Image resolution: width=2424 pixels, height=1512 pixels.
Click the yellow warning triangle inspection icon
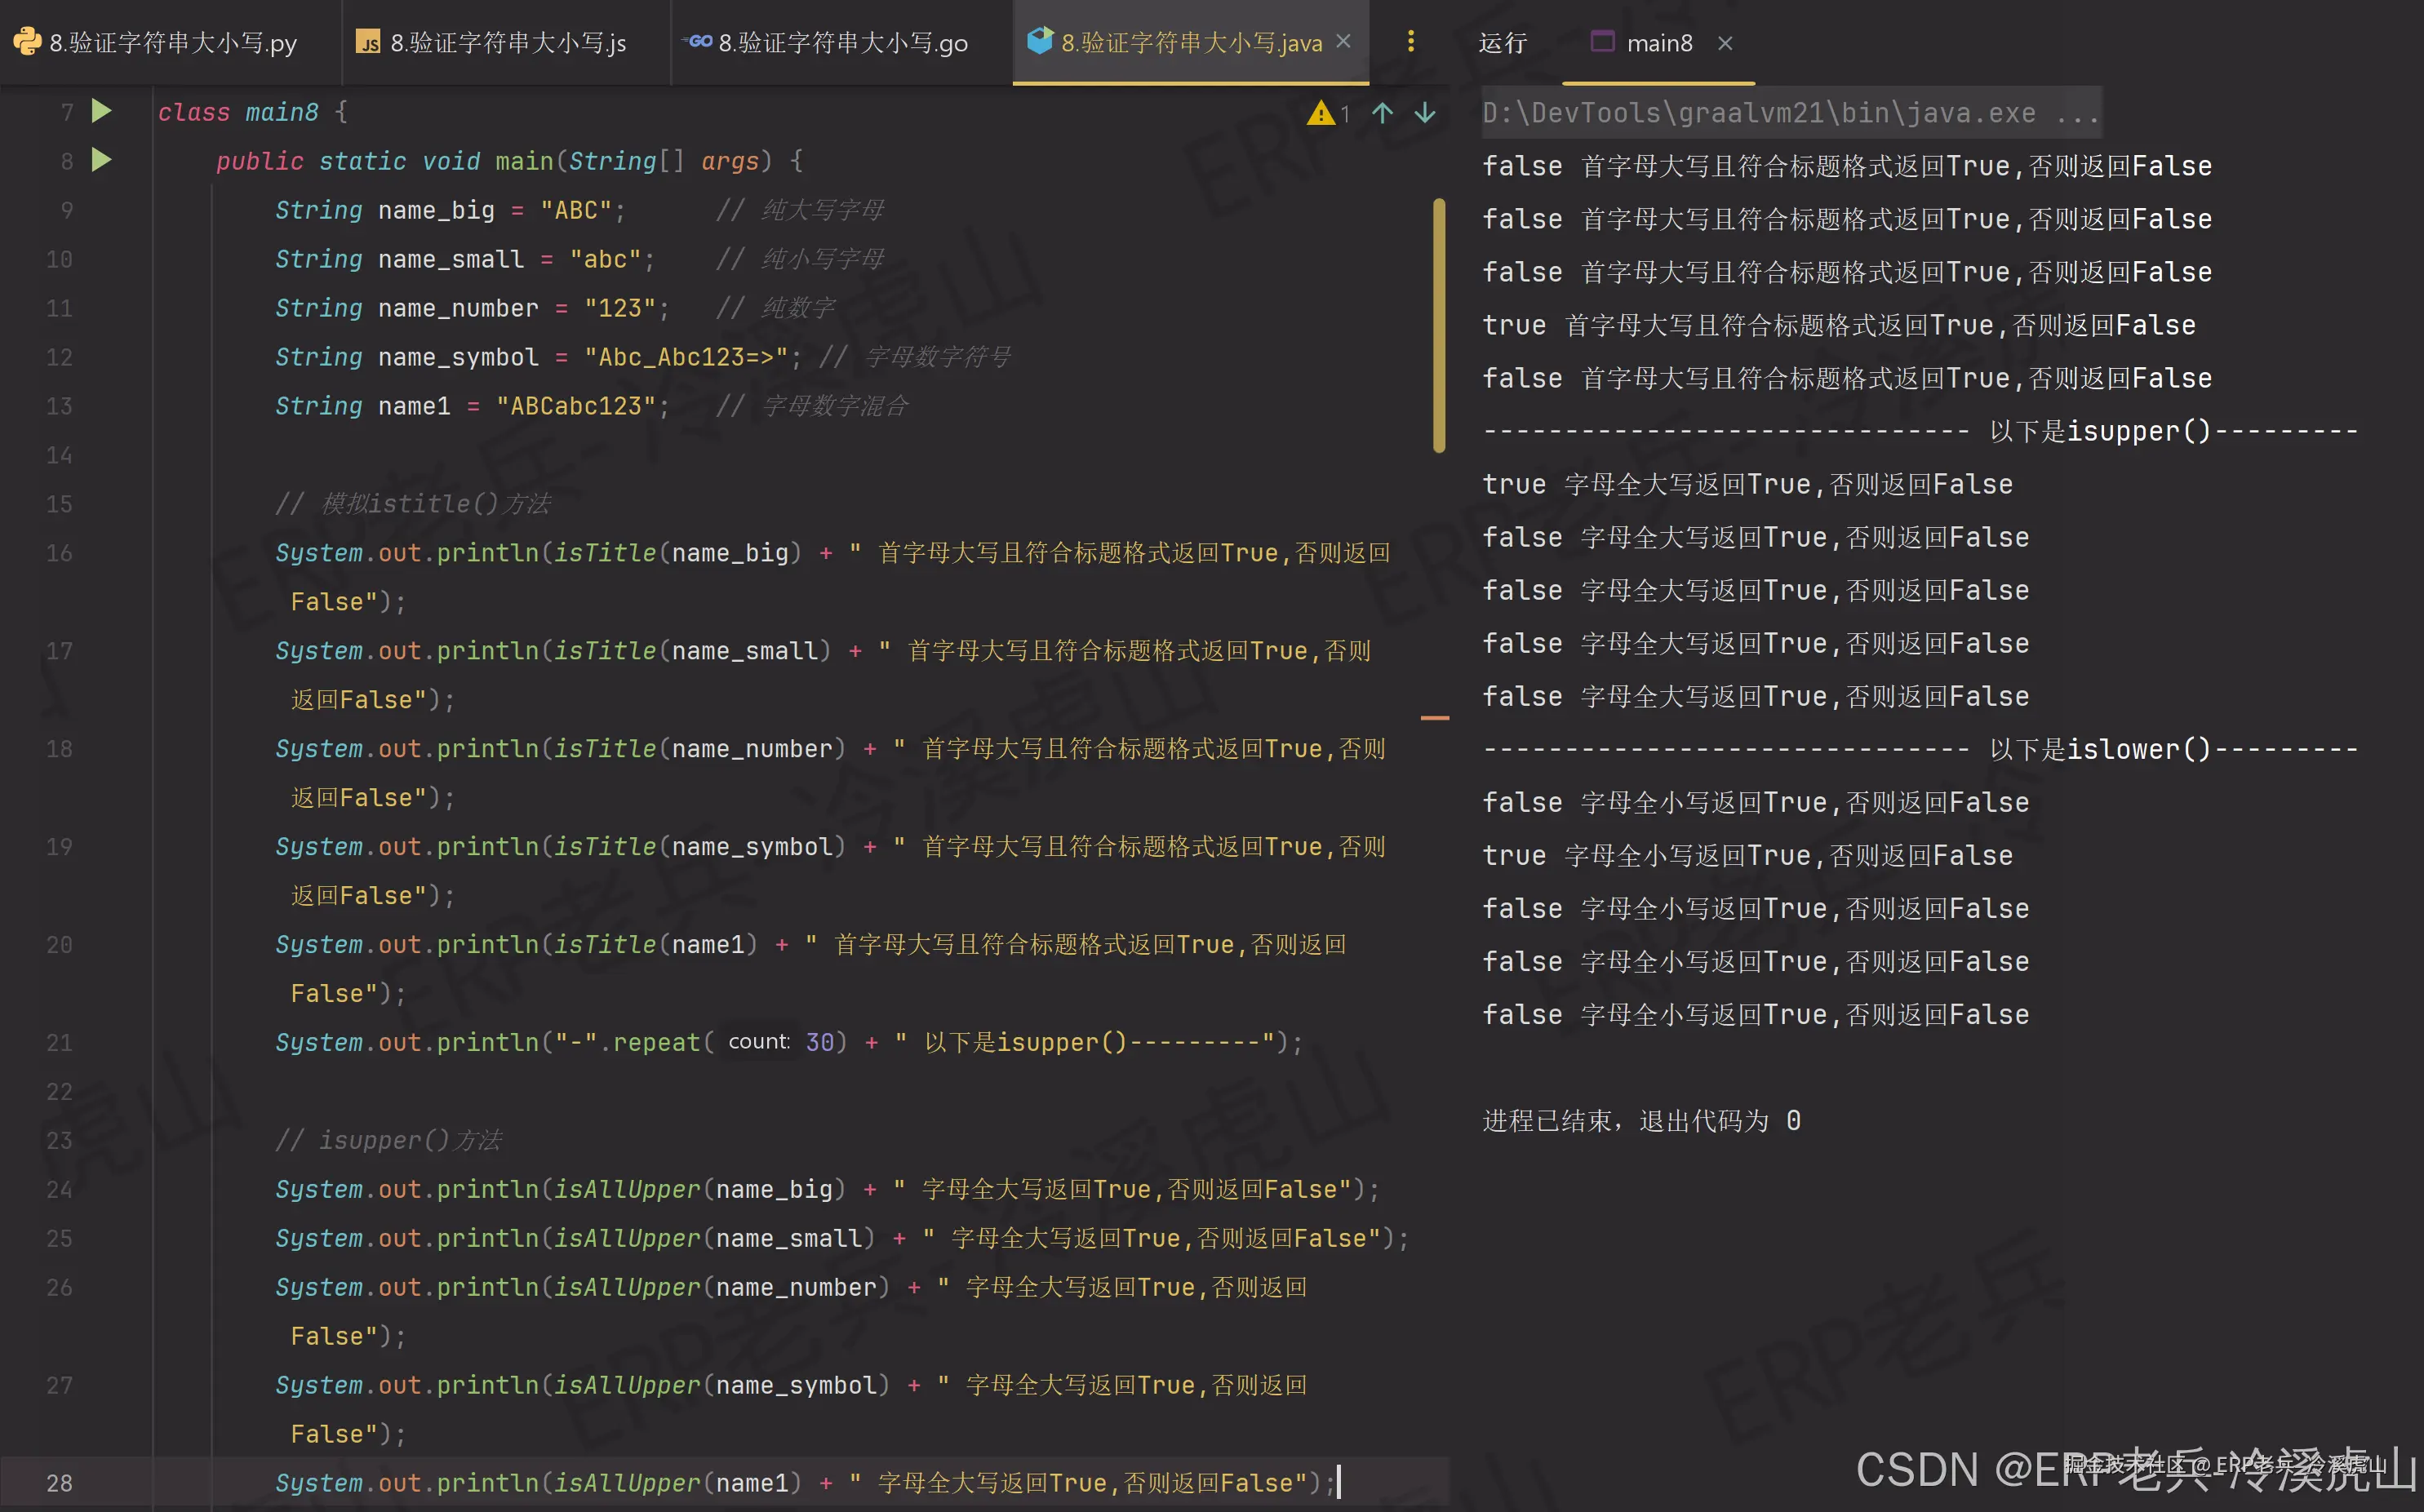coord(1320,113)
